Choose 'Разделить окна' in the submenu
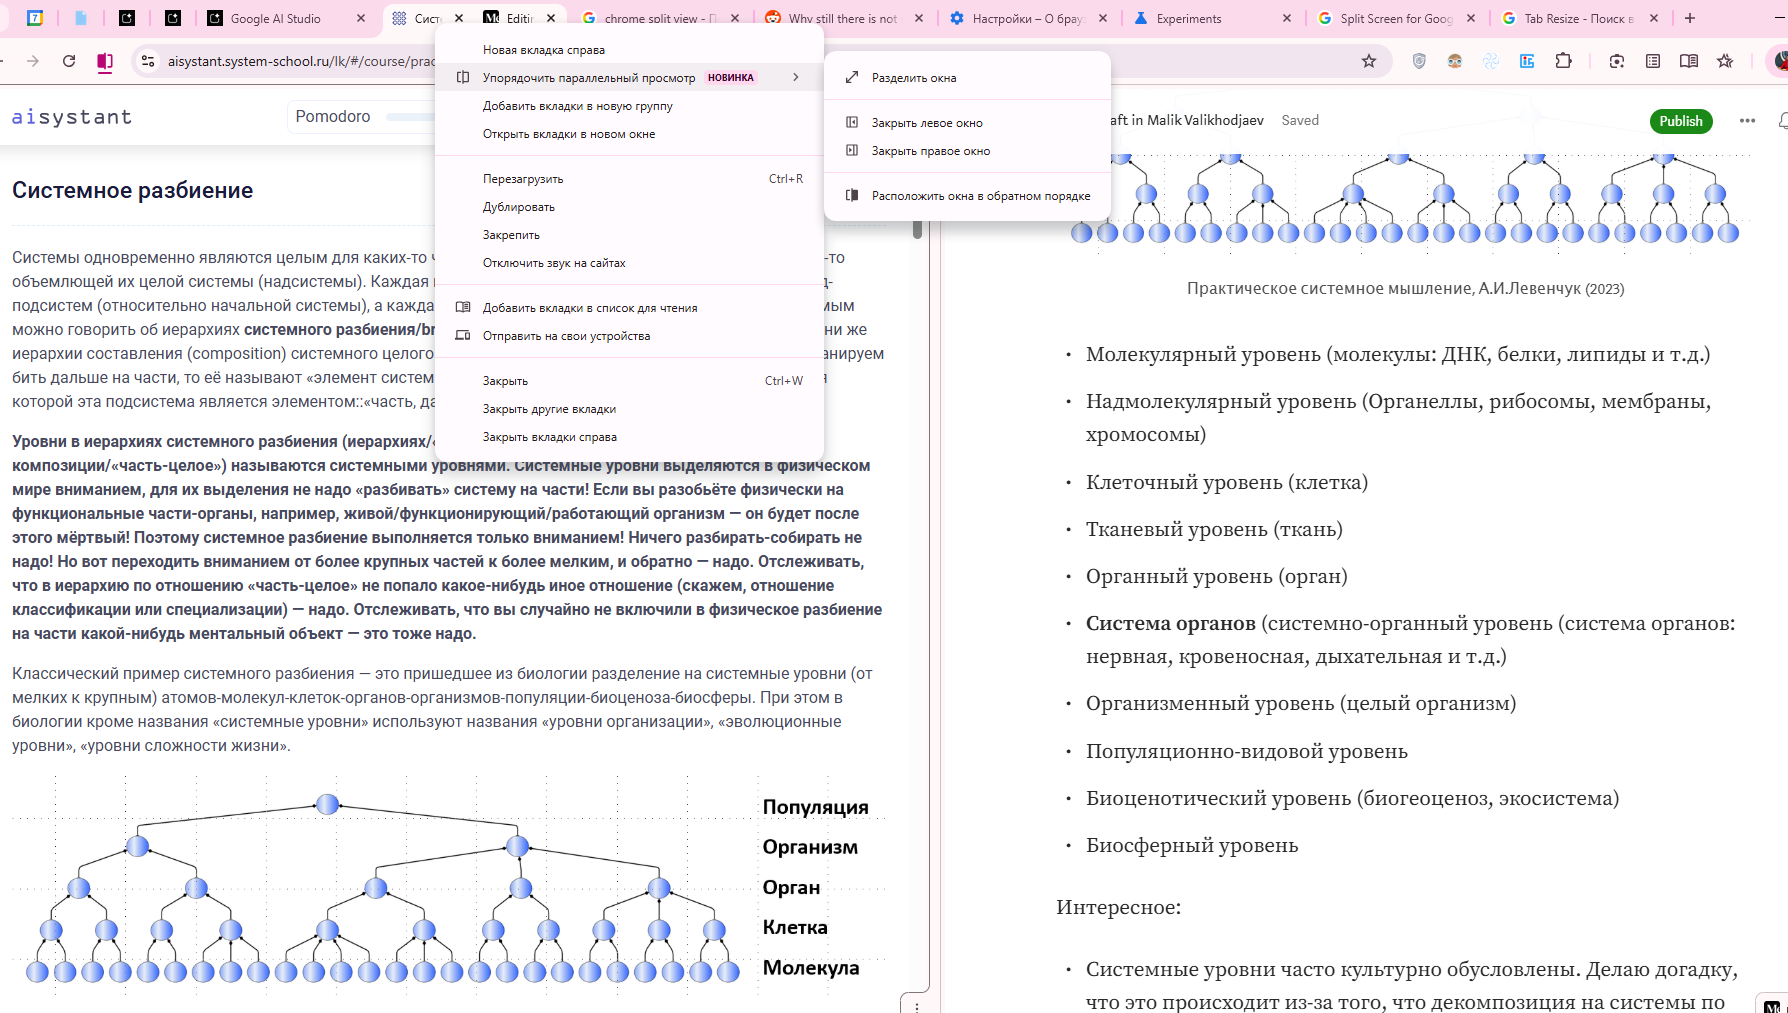The image size is (1788, 1013). tap(913, 77)
